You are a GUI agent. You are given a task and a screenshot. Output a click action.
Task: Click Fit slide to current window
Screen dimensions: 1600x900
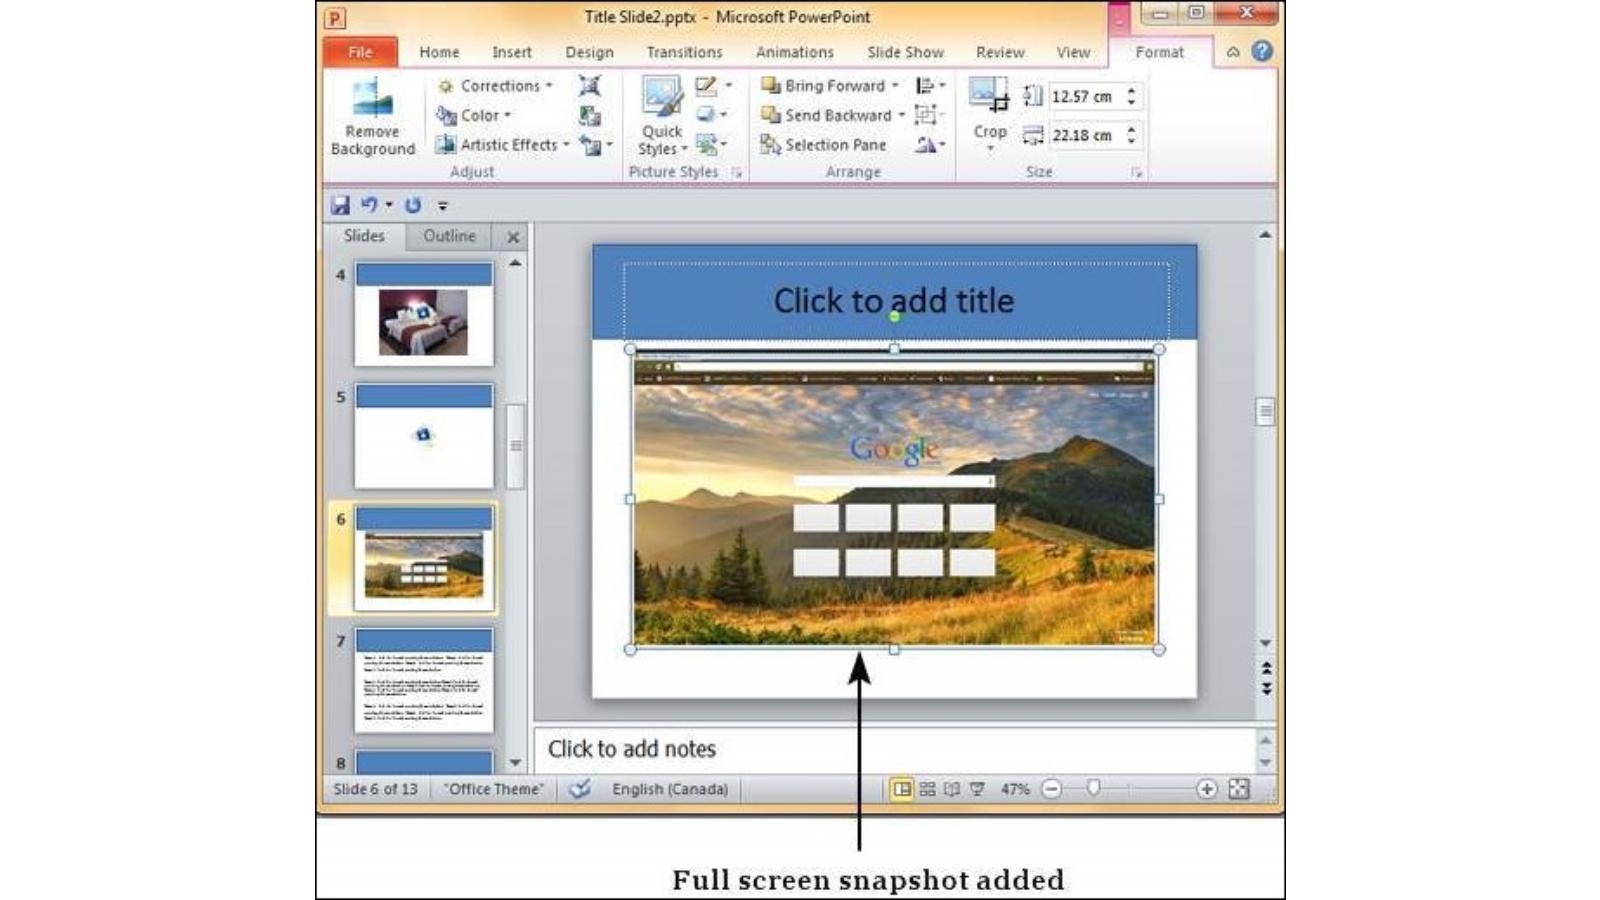[1239, 789]
